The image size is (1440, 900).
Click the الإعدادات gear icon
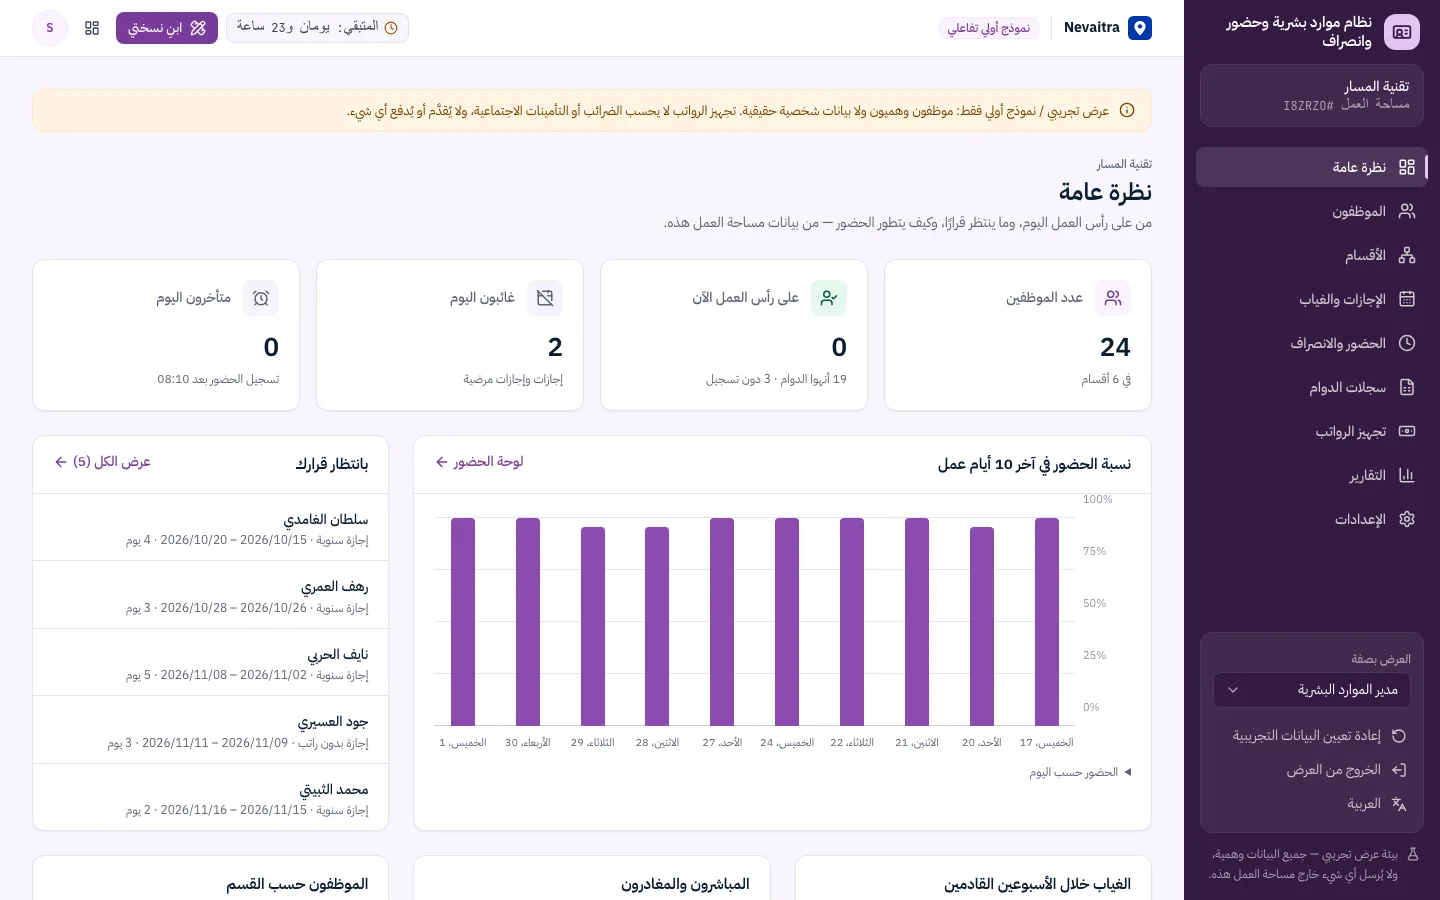point(1407,519)
